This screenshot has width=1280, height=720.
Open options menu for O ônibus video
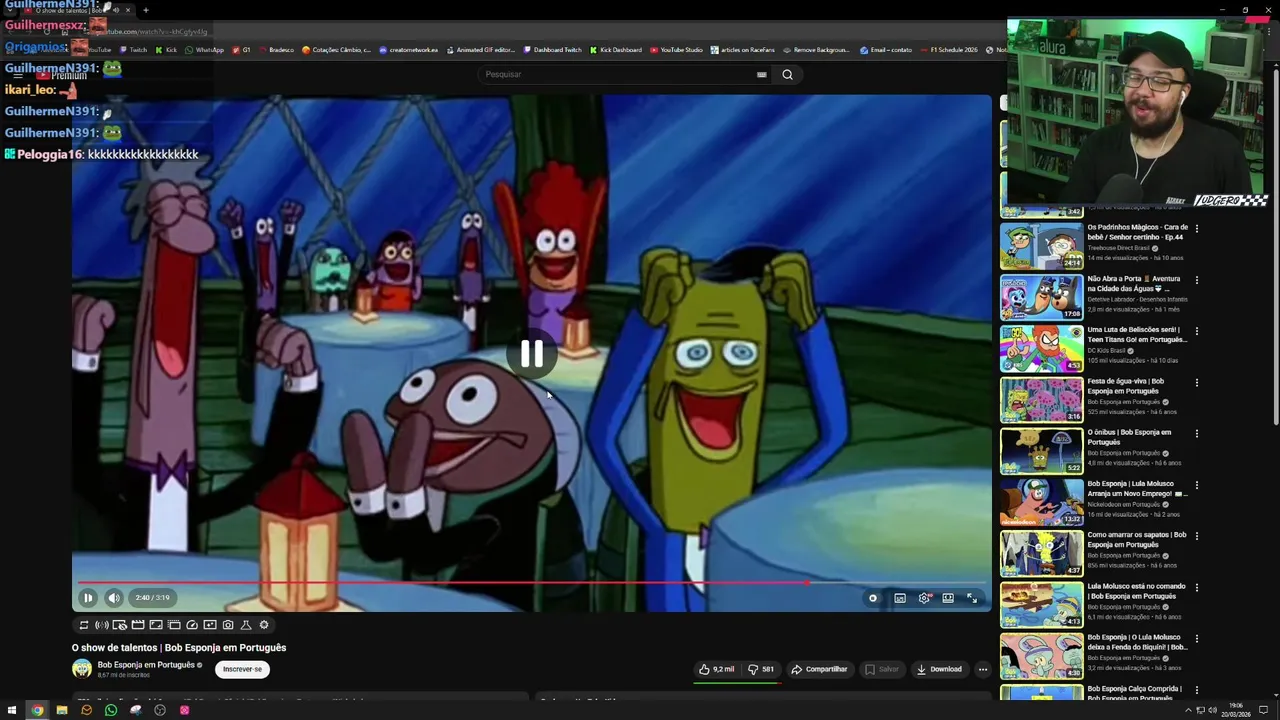tap(1197, 433)
